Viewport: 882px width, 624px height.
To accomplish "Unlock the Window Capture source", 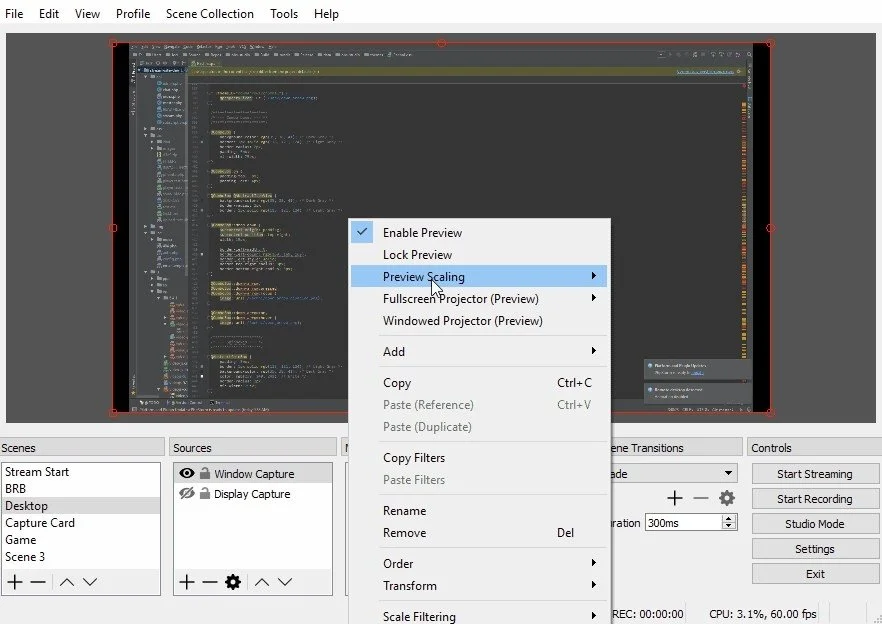I will 204,474.
